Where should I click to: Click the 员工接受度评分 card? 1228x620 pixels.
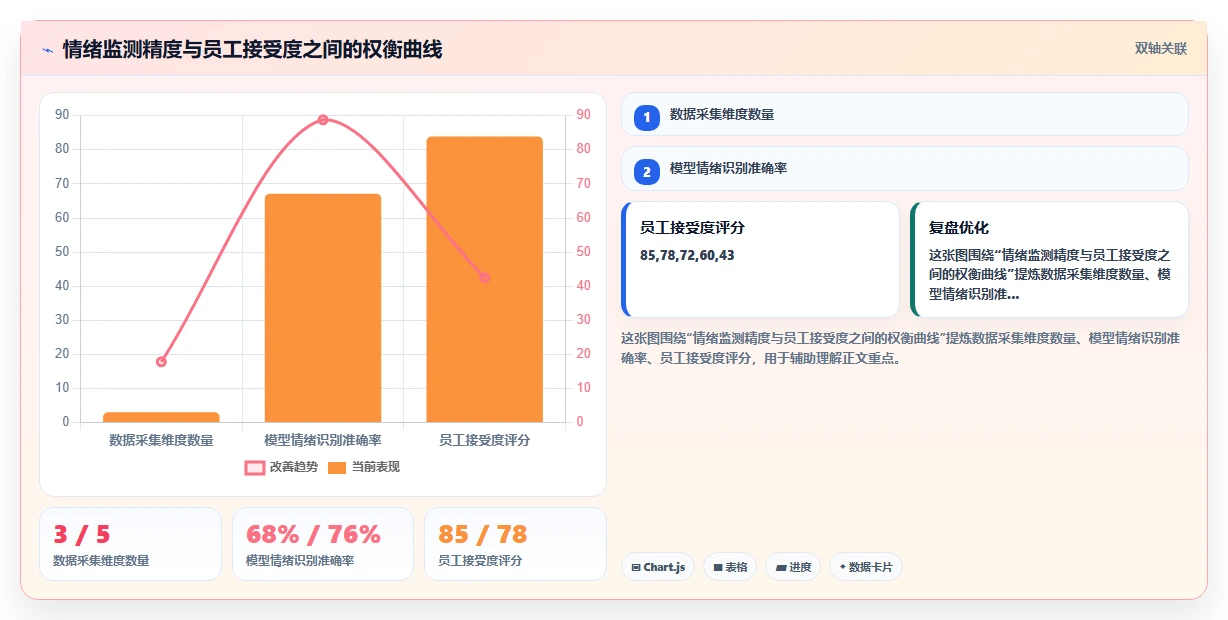tap(761, 260)
